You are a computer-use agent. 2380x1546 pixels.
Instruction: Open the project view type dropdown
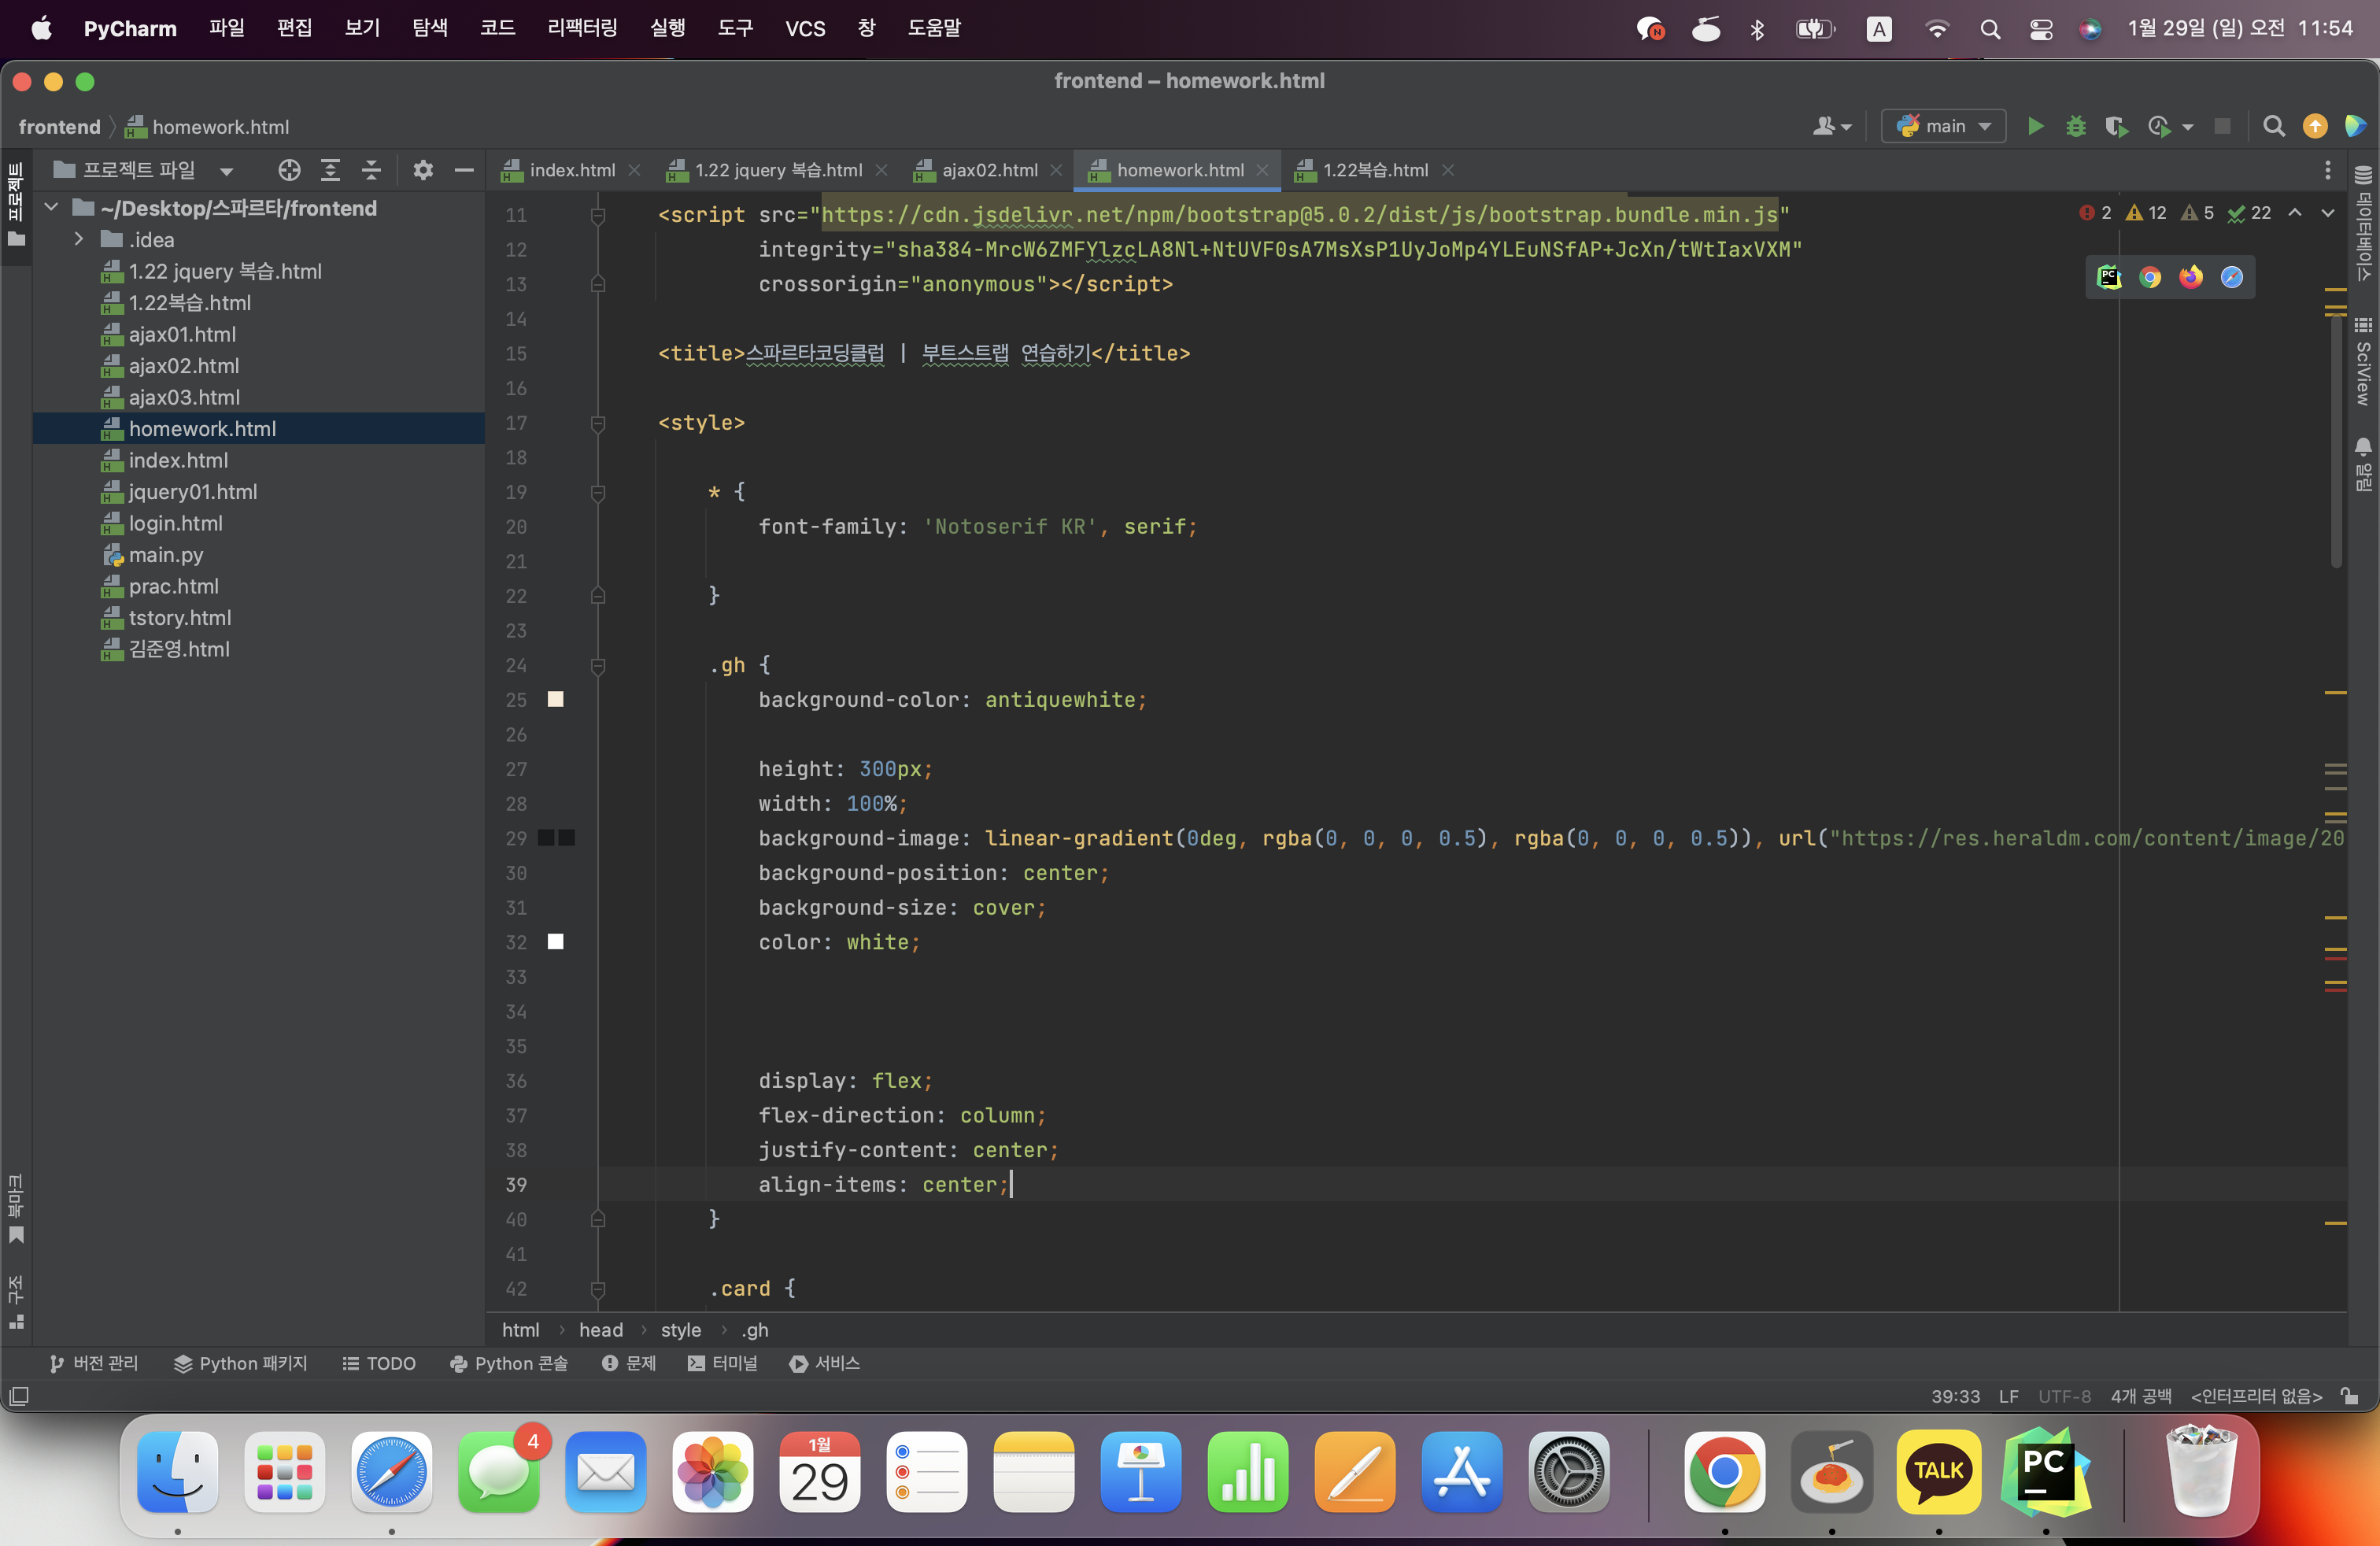144,170
